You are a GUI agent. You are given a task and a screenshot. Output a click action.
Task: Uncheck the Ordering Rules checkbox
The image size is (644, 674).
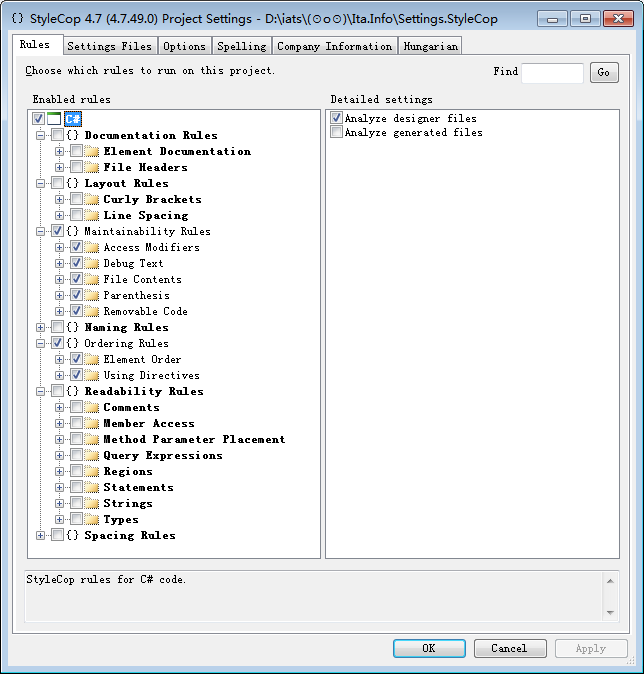(57, 343)
